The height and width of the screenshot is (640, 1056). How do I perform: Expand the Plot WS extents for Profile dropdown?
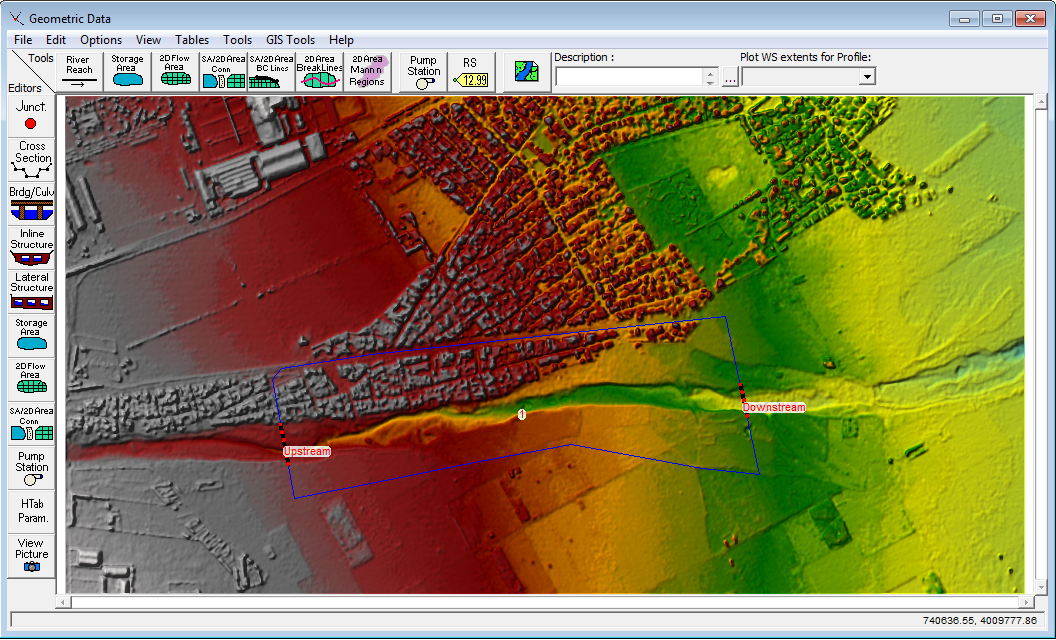[x=867, y=77]
